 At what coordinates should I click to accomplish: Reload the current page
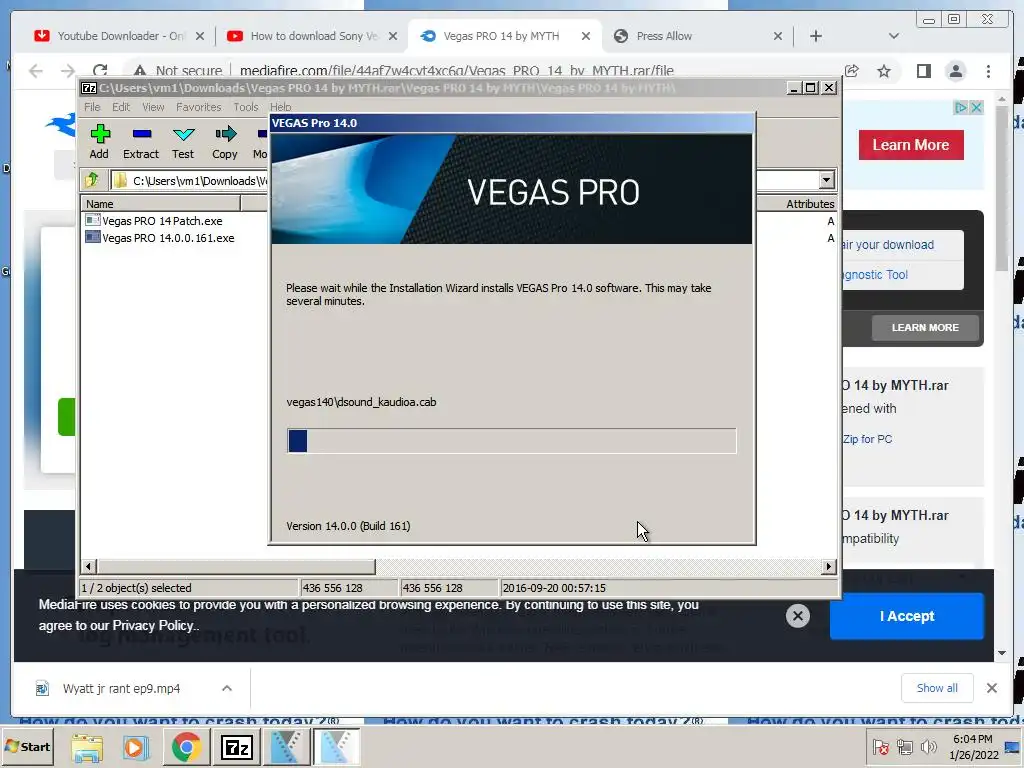(100, 70)
